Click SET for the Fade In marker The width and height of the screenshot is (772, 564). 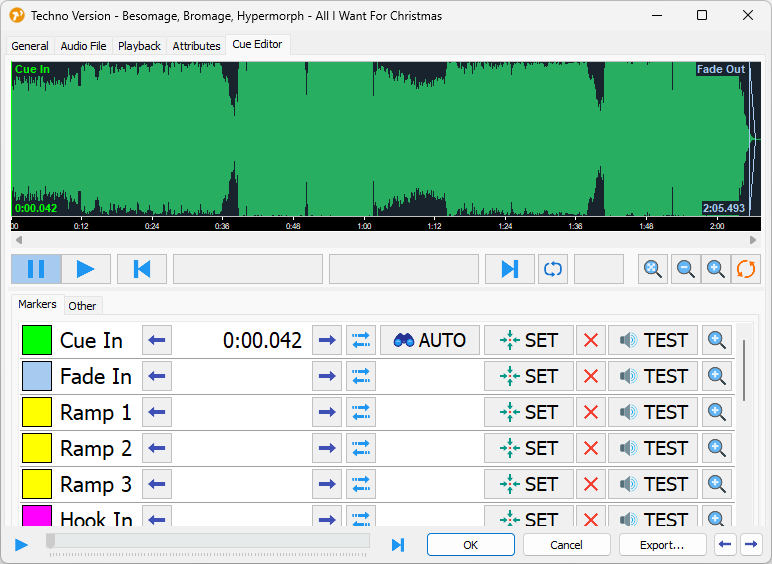point(529,376)
